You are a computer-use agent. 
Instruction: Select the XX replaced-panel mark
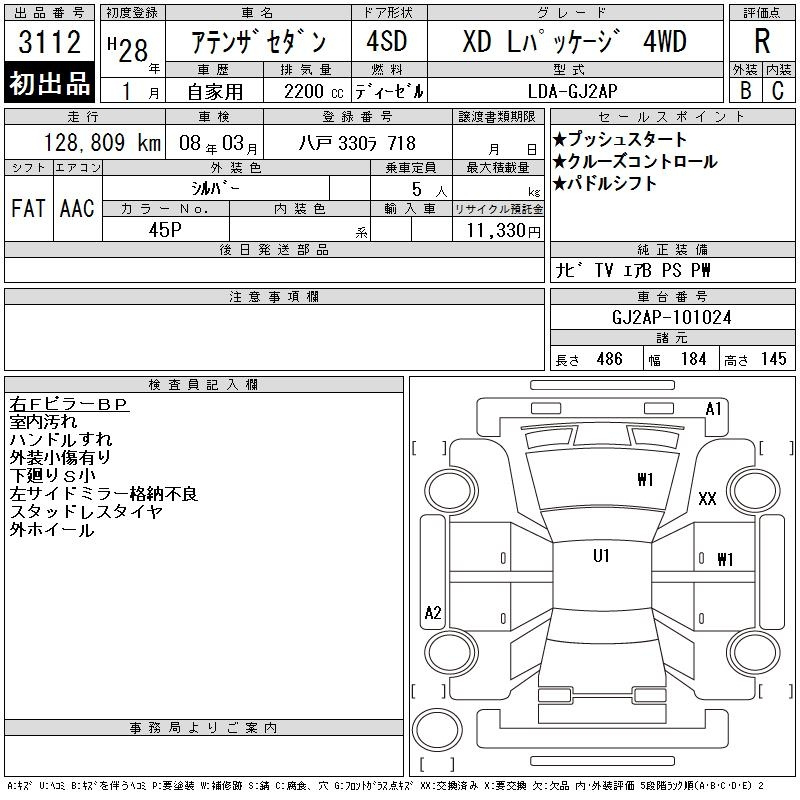(707, 499)
